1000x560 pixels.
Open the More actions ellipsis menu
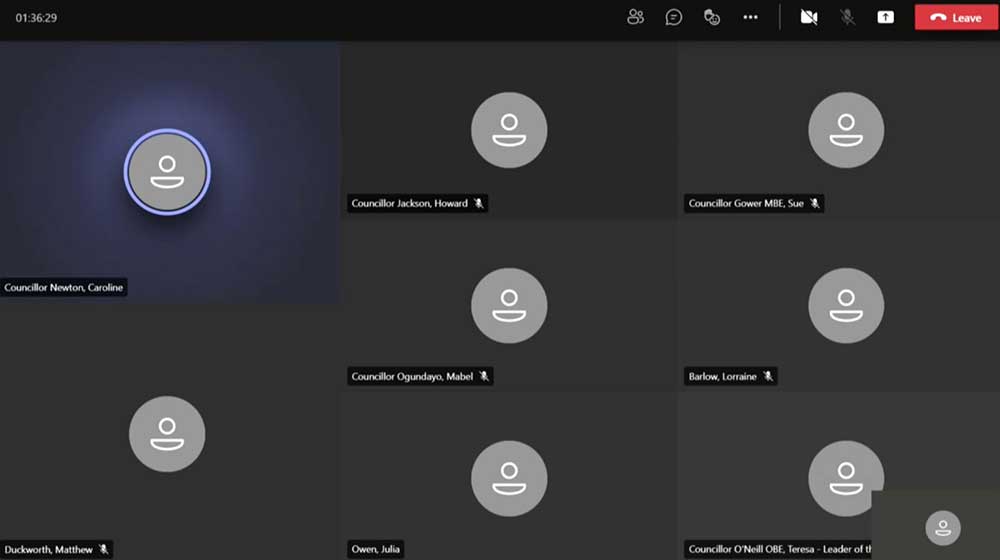pyautogui.click(x=750, y=17)
